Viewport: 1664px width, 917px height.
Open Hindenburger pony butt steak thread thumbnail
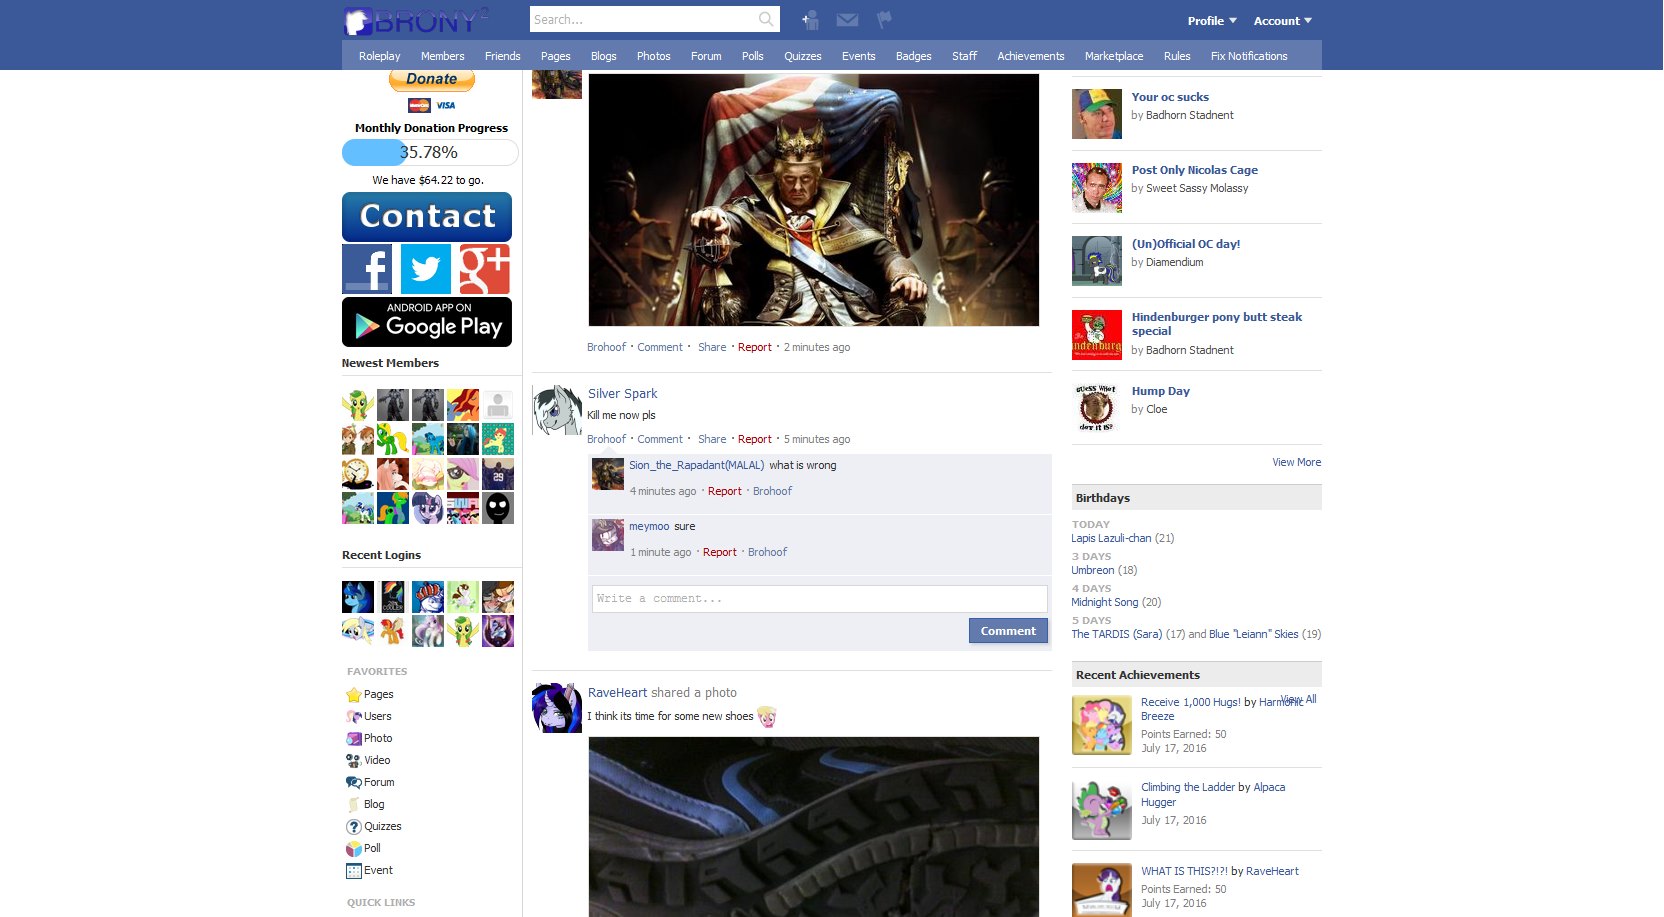tap(1097, 335)
